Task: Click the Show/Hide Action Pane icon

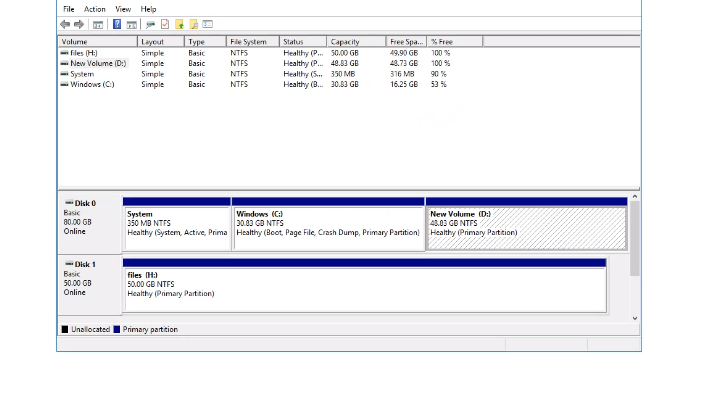Action: click(131, 24)
